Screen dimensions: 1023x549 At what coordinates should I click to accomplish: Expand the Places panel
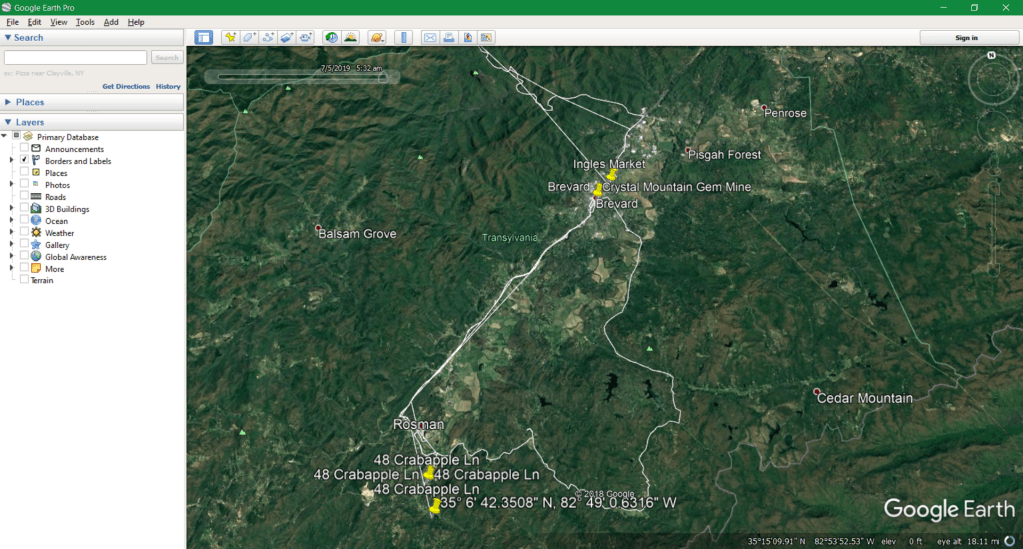coord(8,102)
